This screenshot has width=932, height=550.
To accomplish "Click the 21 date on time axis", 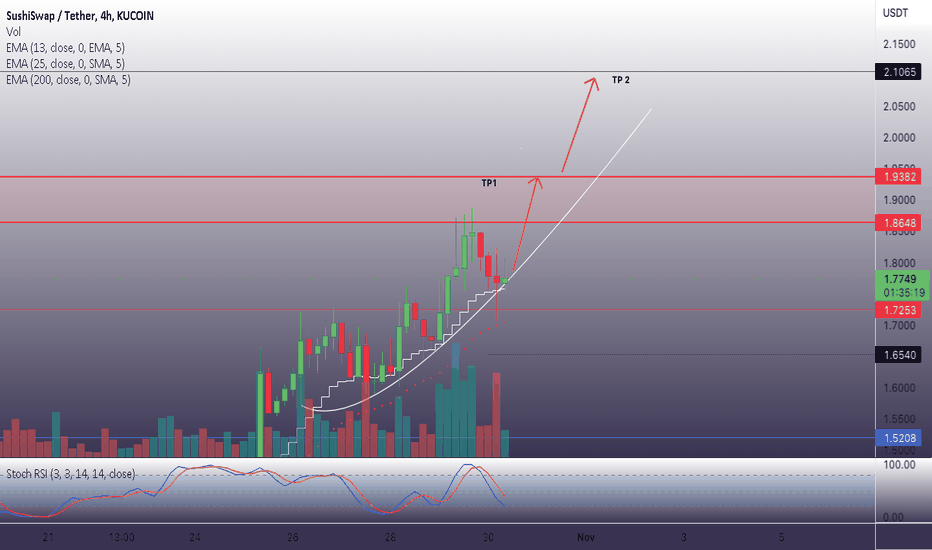I will (48, 538).
